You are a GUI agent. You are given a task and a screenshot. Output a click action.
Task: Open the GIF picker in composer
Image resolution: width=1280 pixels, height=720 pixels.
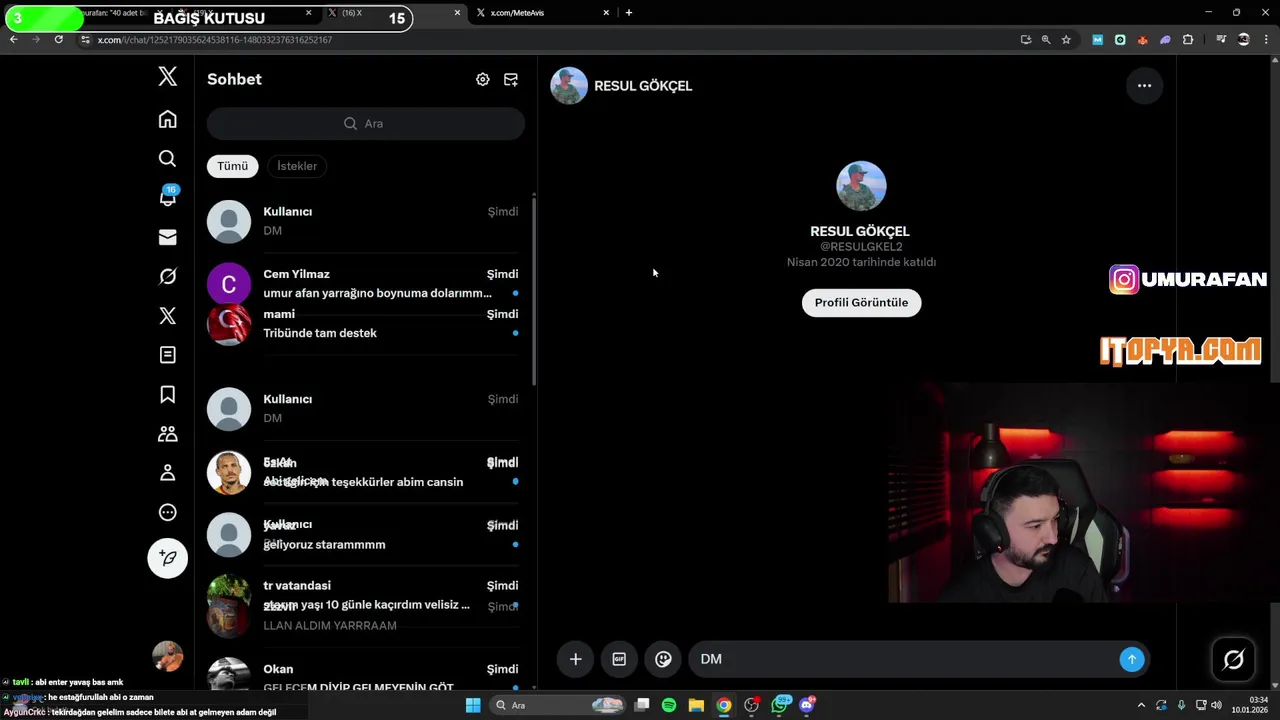619,659
